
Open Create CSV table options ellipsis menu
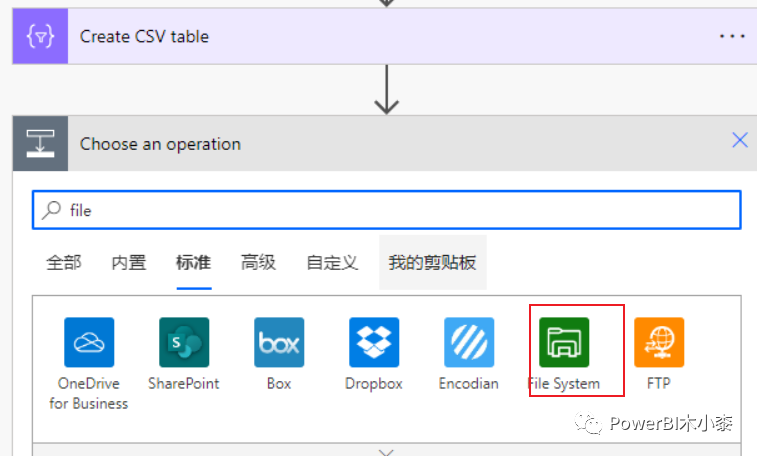(732, 36)
